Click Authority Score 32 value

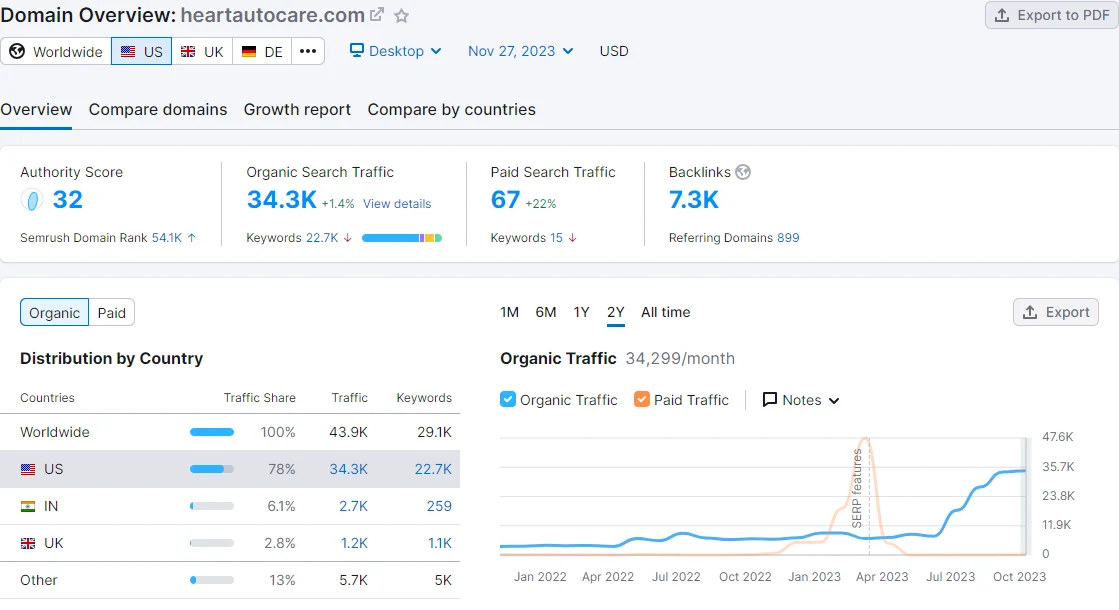(68, 200)
